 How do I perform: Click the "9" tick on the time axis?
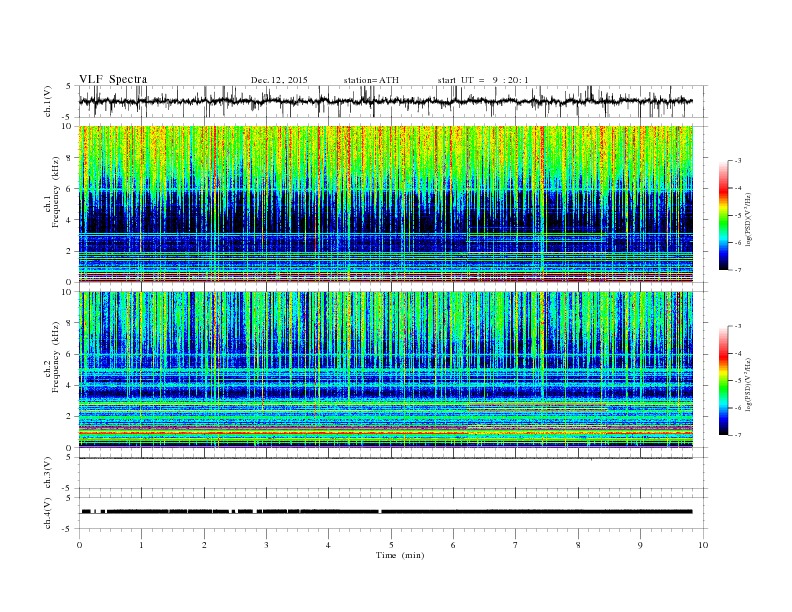click(640, 545)
